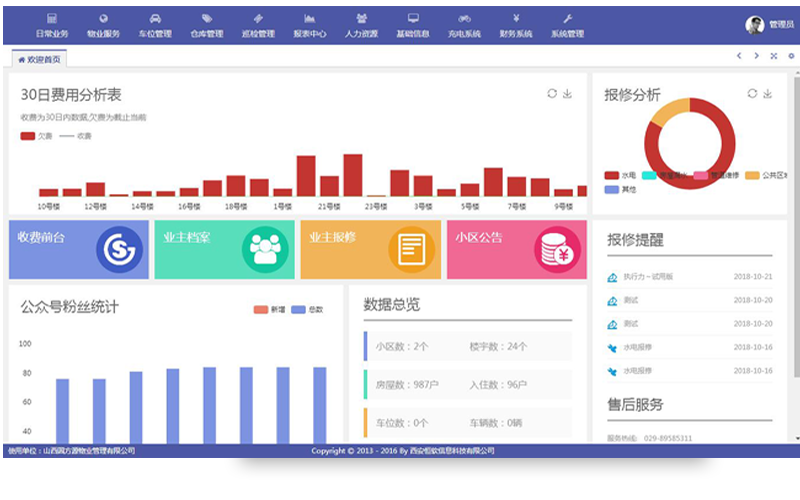
Task: Click the 总数 blue legend swatch
Action: click(x=299, y=309)
